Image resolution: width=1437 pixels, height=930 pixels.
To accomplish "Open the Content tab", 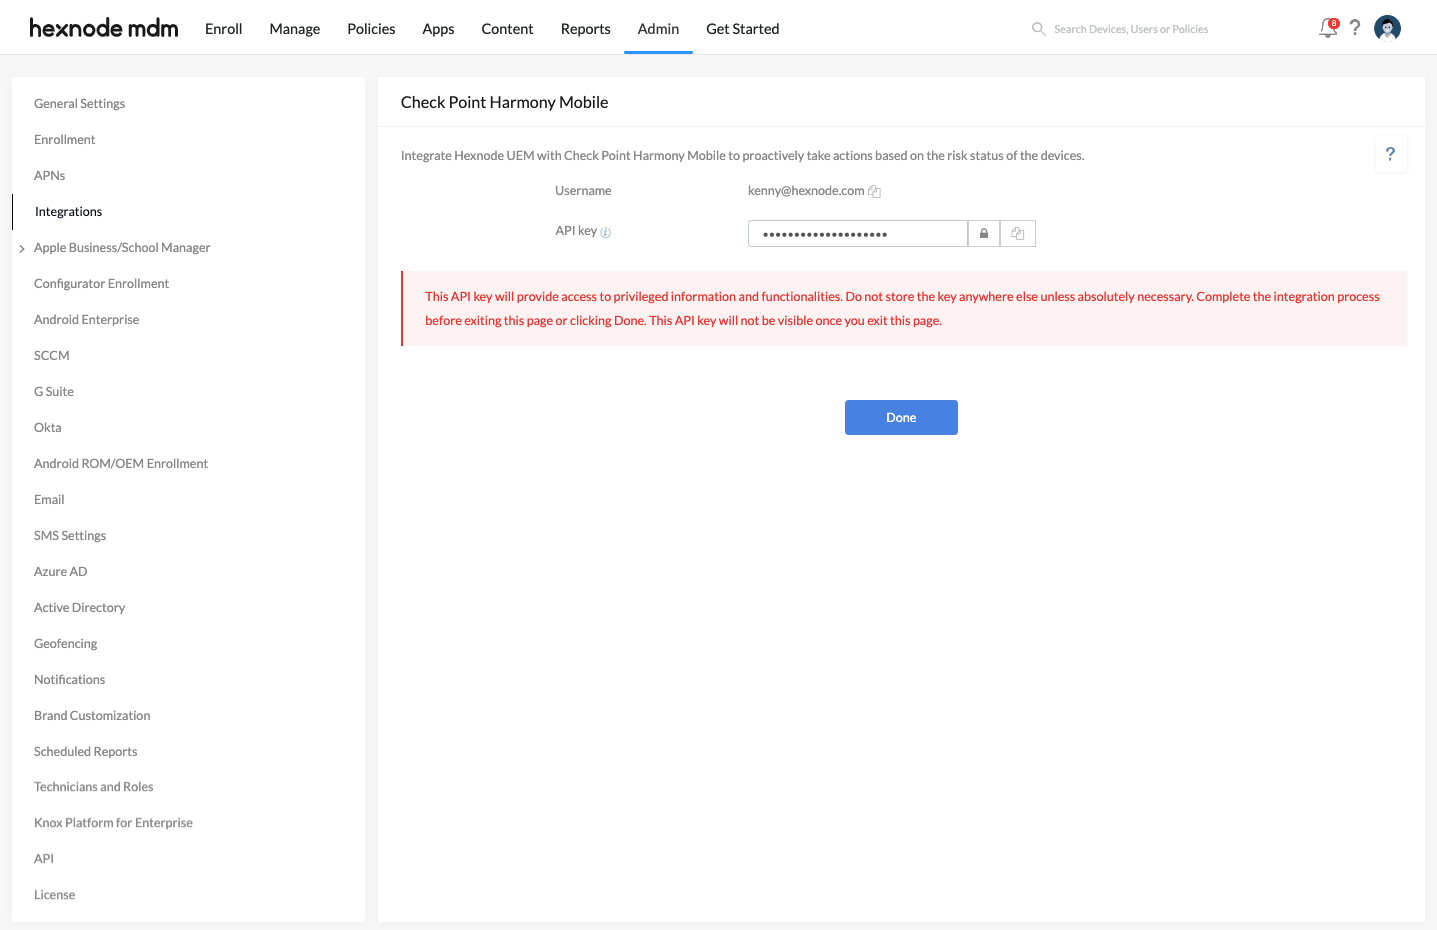I will pos(507,29).
